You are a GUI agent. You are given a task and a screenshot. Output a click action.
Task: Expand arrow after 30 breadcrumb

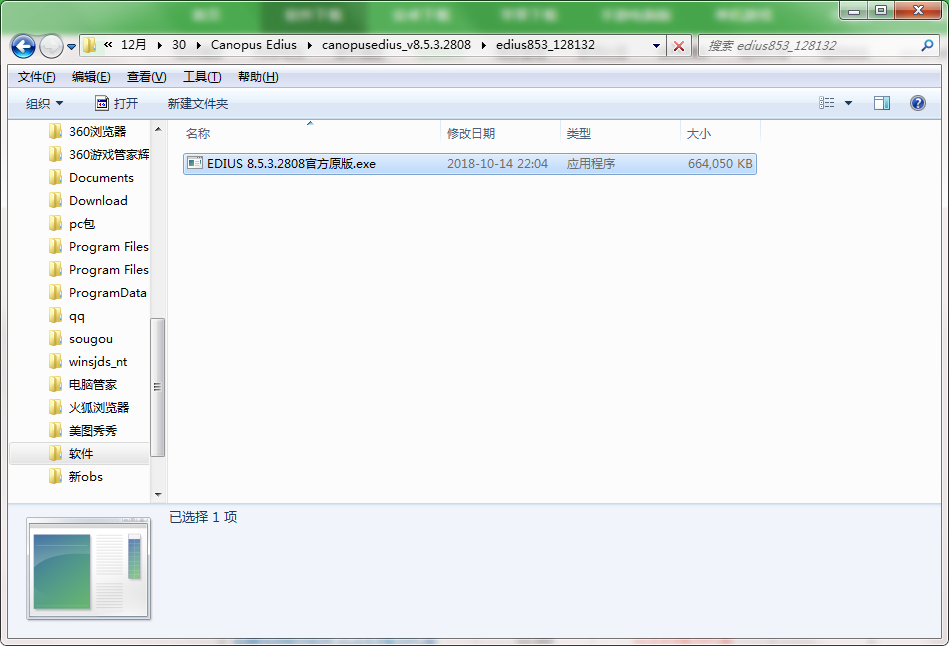[x=199, y=45]
